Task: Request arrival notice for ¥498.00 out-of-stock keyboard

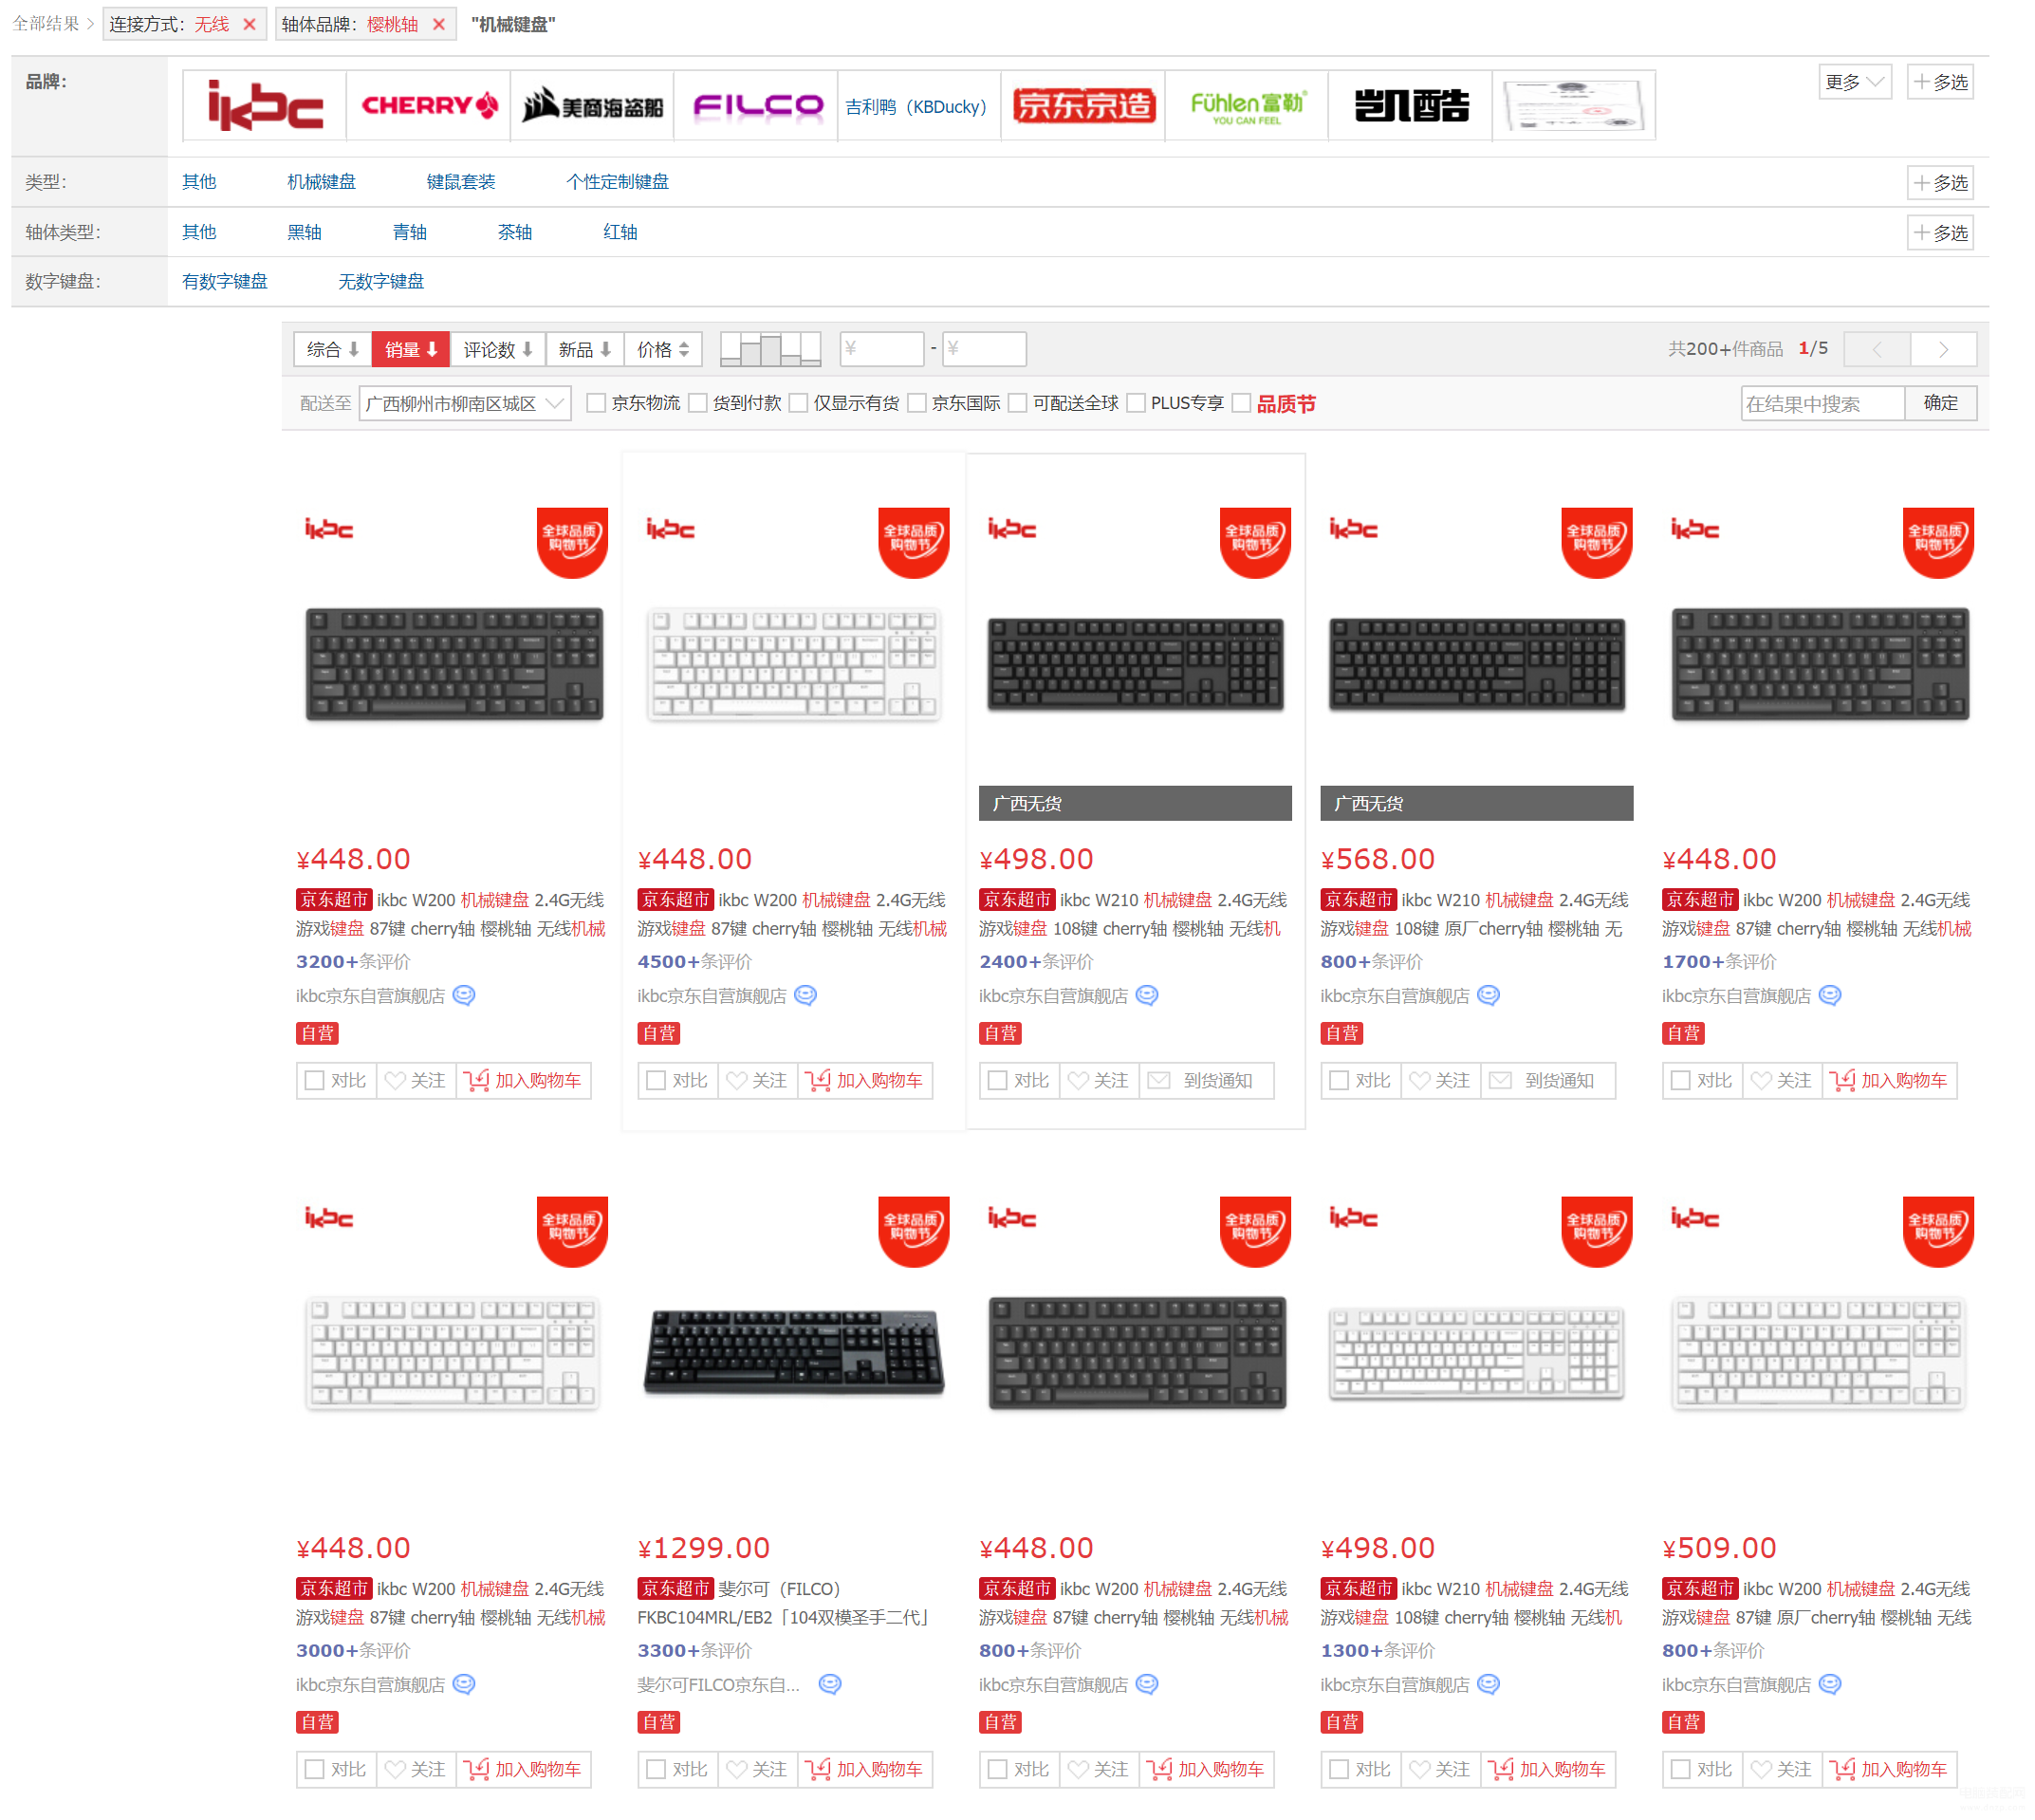Action: coord(1206,1080)
